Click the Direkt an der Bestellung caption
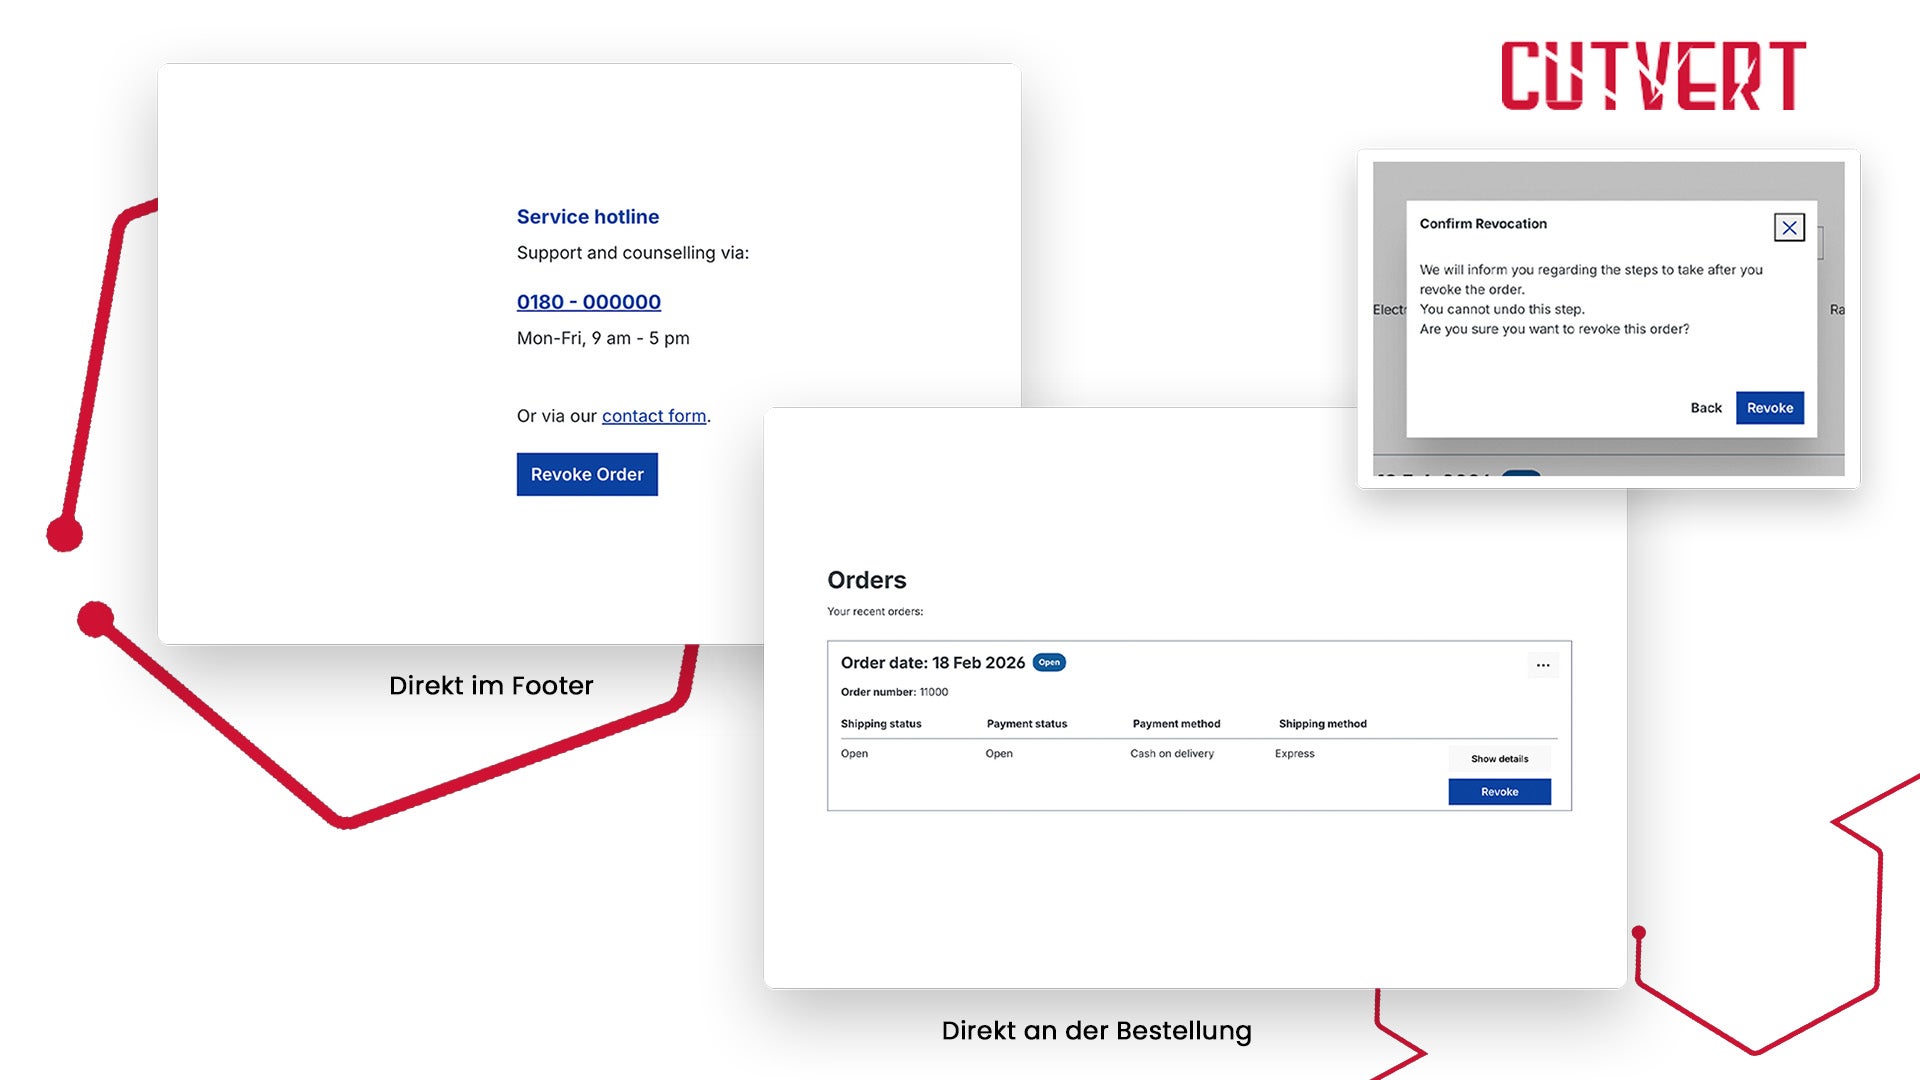1920x1080 pixels. click(x=1097, y=1031)
